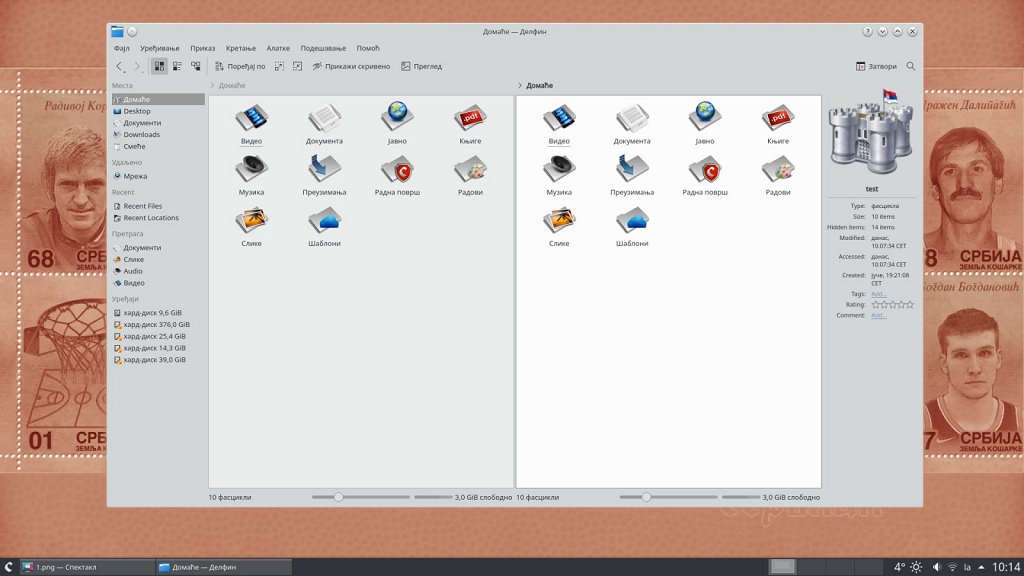Toggle the Преглед preview option
Screen dimensions: 1024x576
421,66
